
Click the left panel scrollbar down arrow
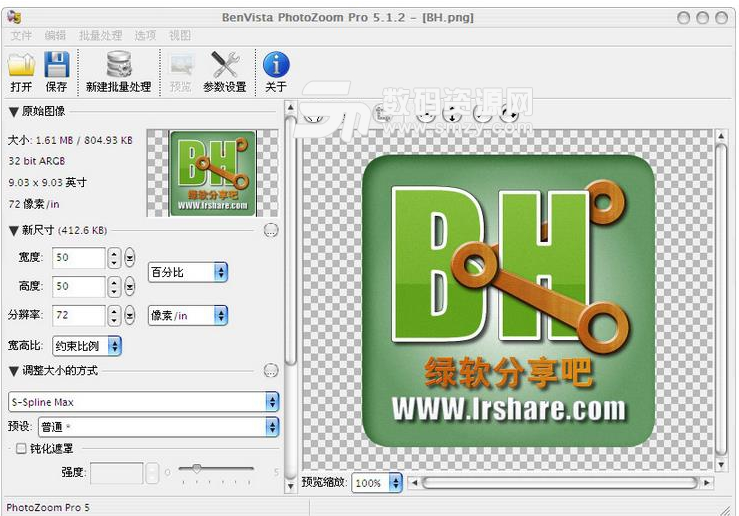point(291,486)
